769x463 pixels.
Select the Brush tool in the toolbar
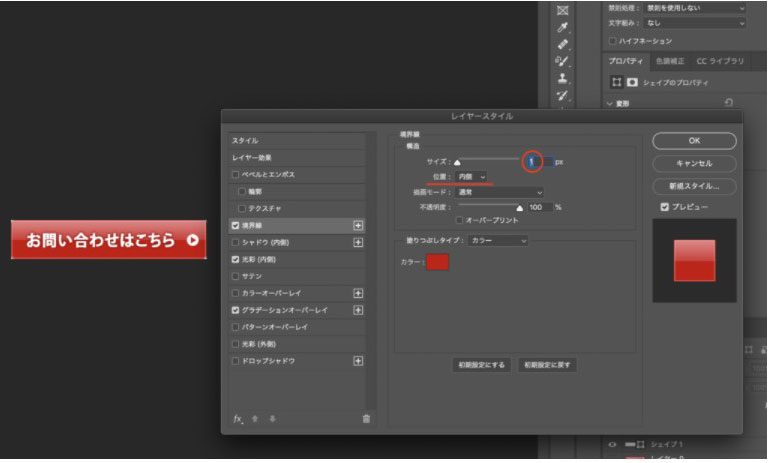click(x=562, y=61)
